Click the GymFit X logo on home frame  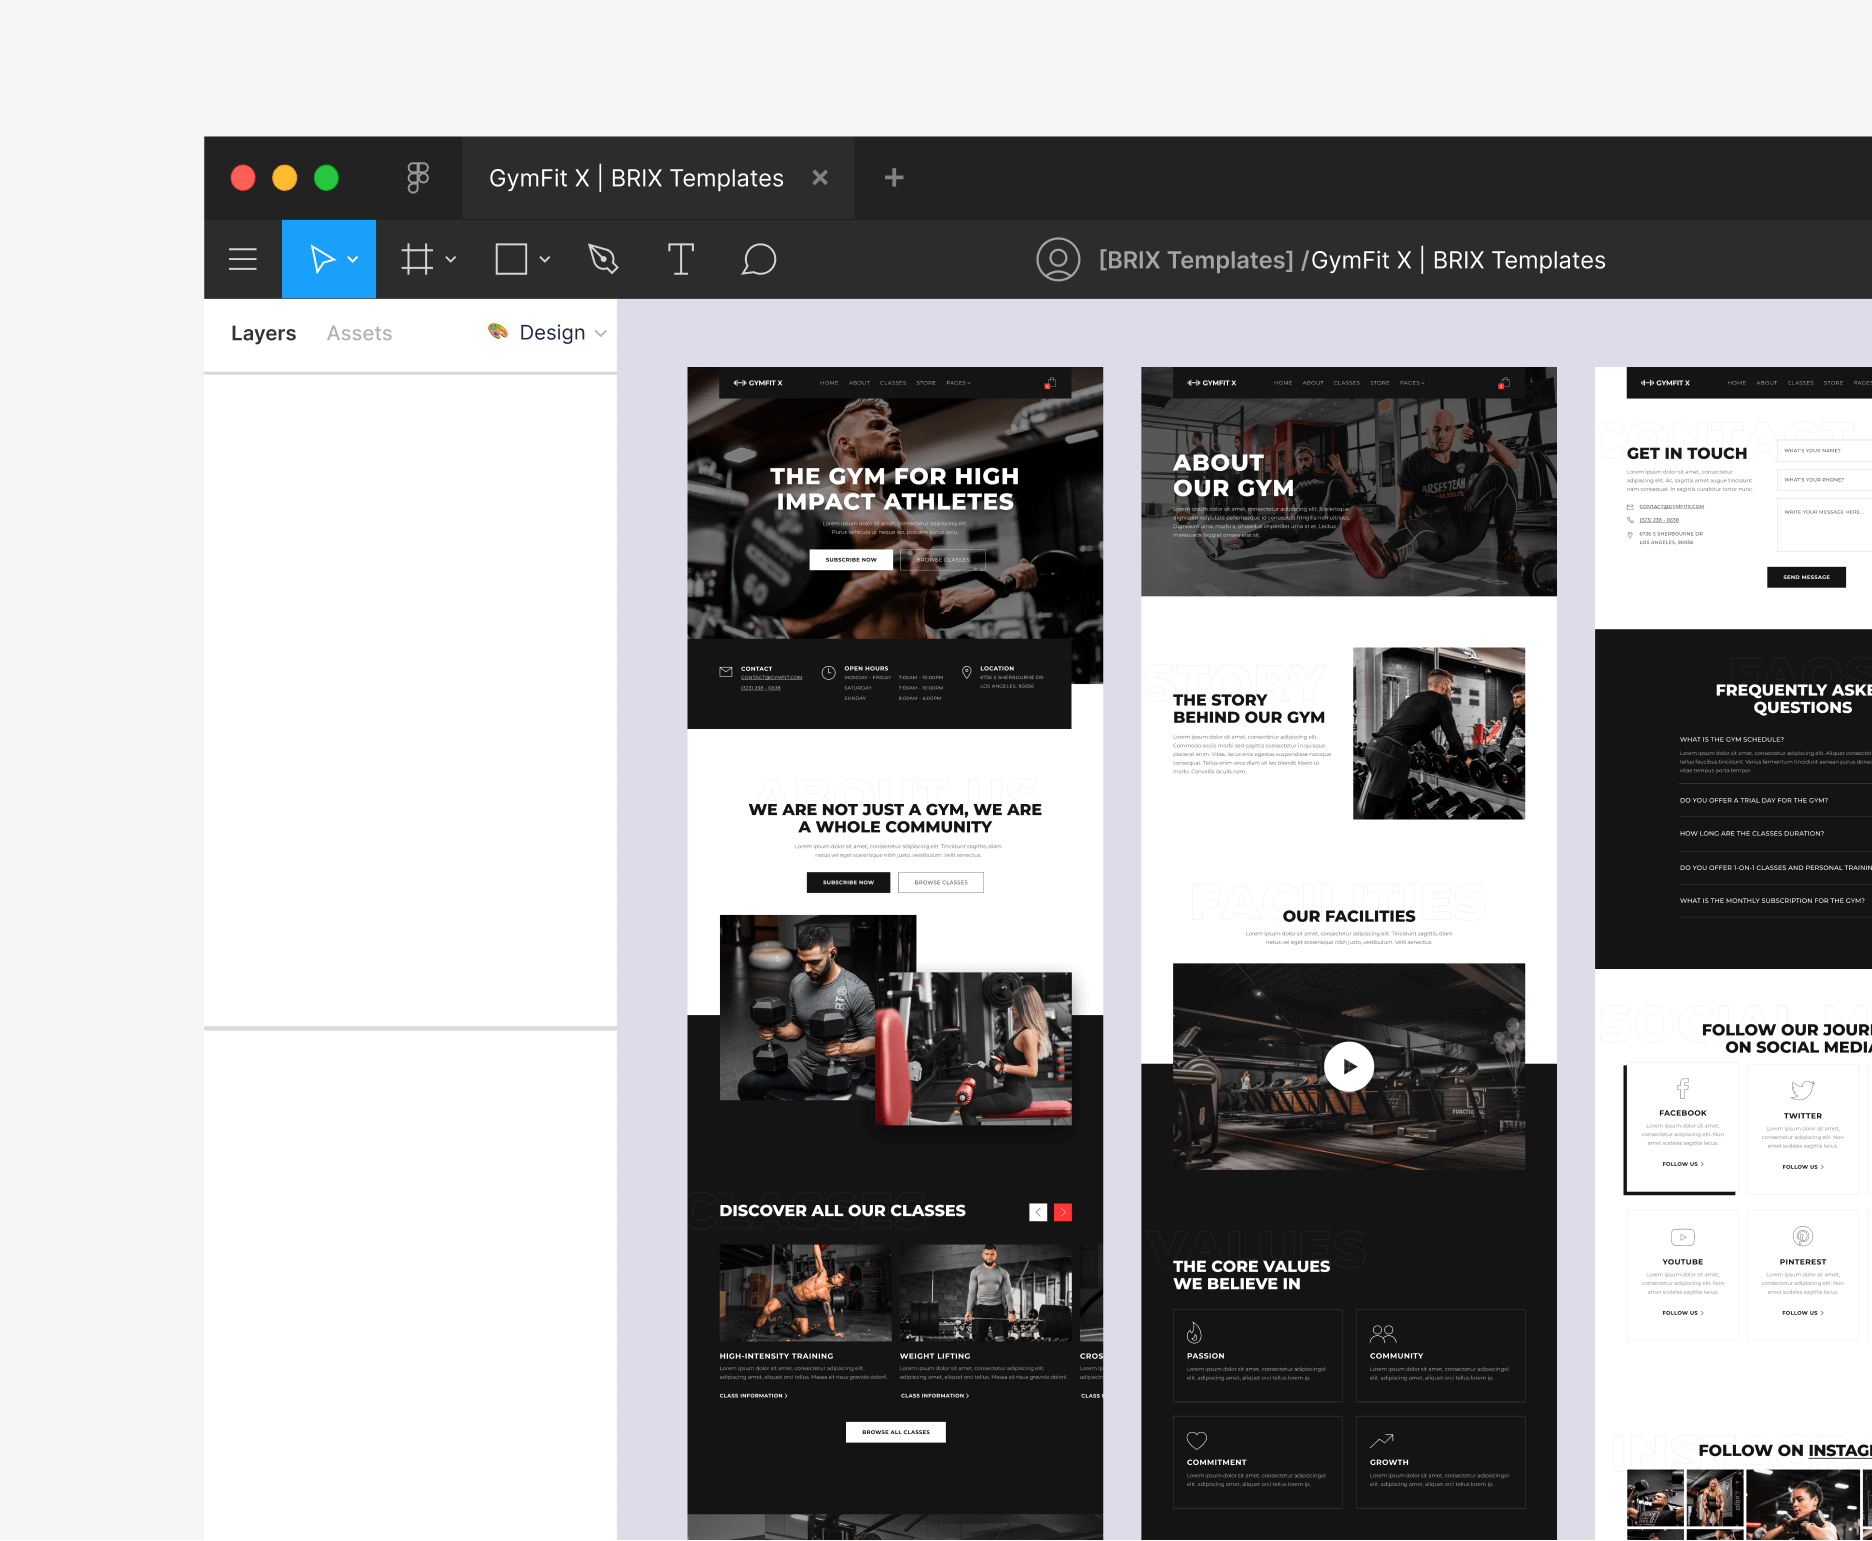[x=758, y=383]
